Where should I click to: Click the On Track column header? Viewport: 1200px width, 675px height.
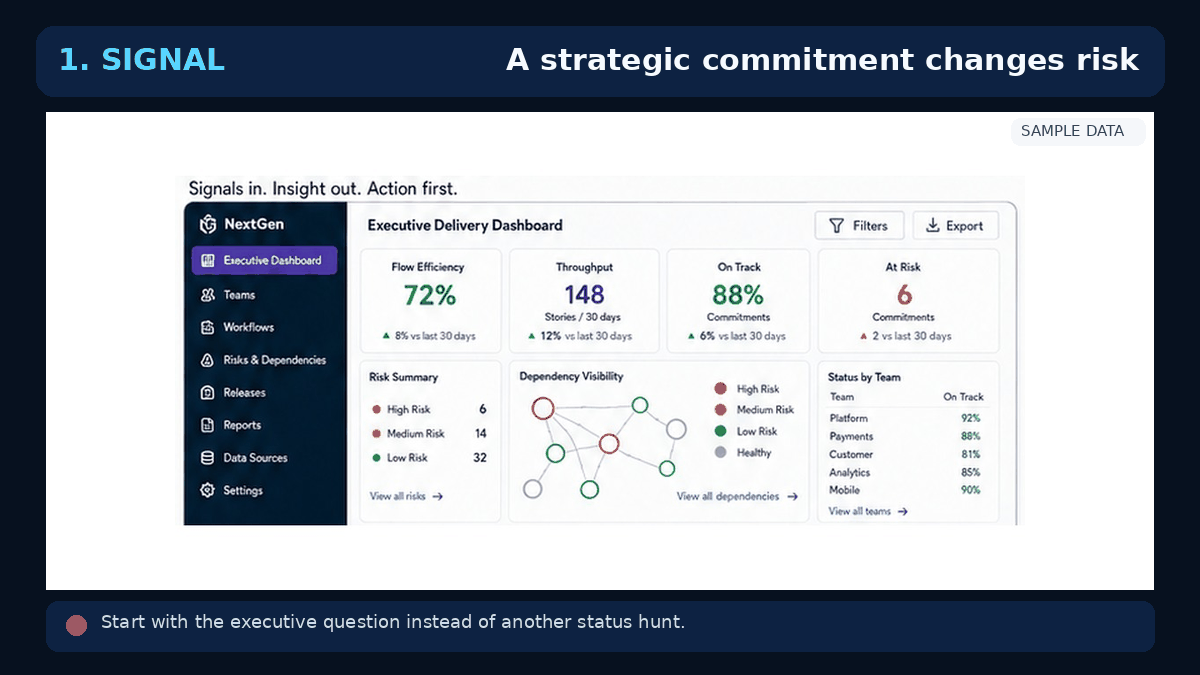click(964, 397)
